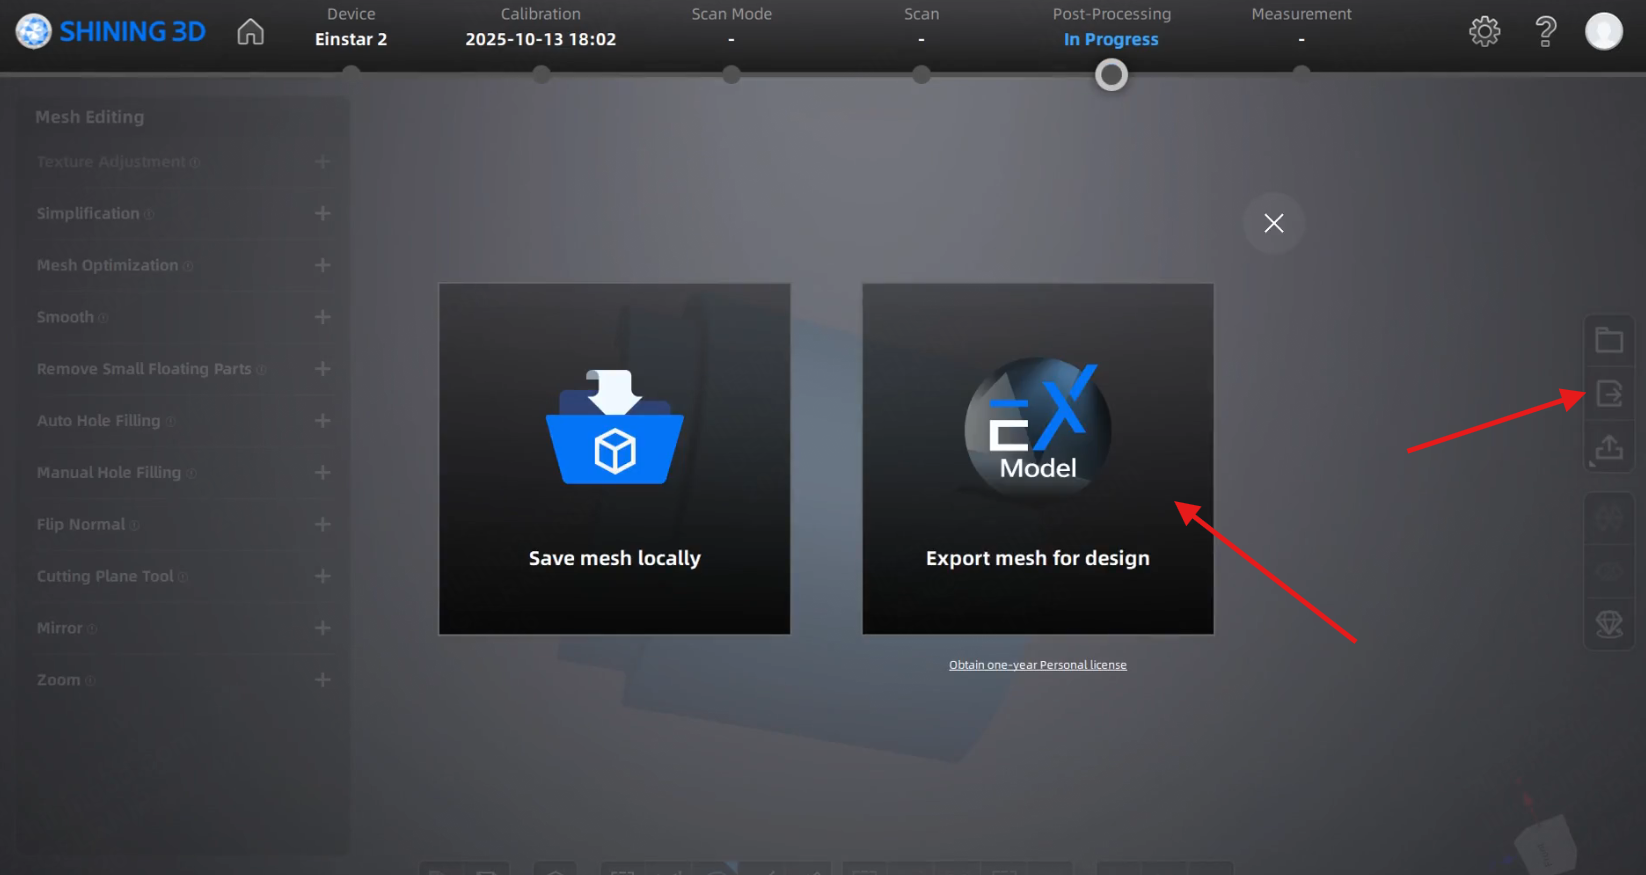Screen dimensions: 1646x875
Task: Expand the Mirror section
Action: 322,628
